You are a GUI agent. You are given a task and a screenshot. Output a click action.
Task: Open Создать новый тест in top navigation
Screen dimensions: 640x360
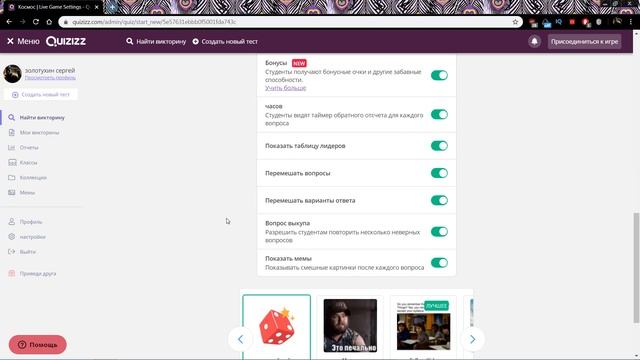tap(225, 41)
